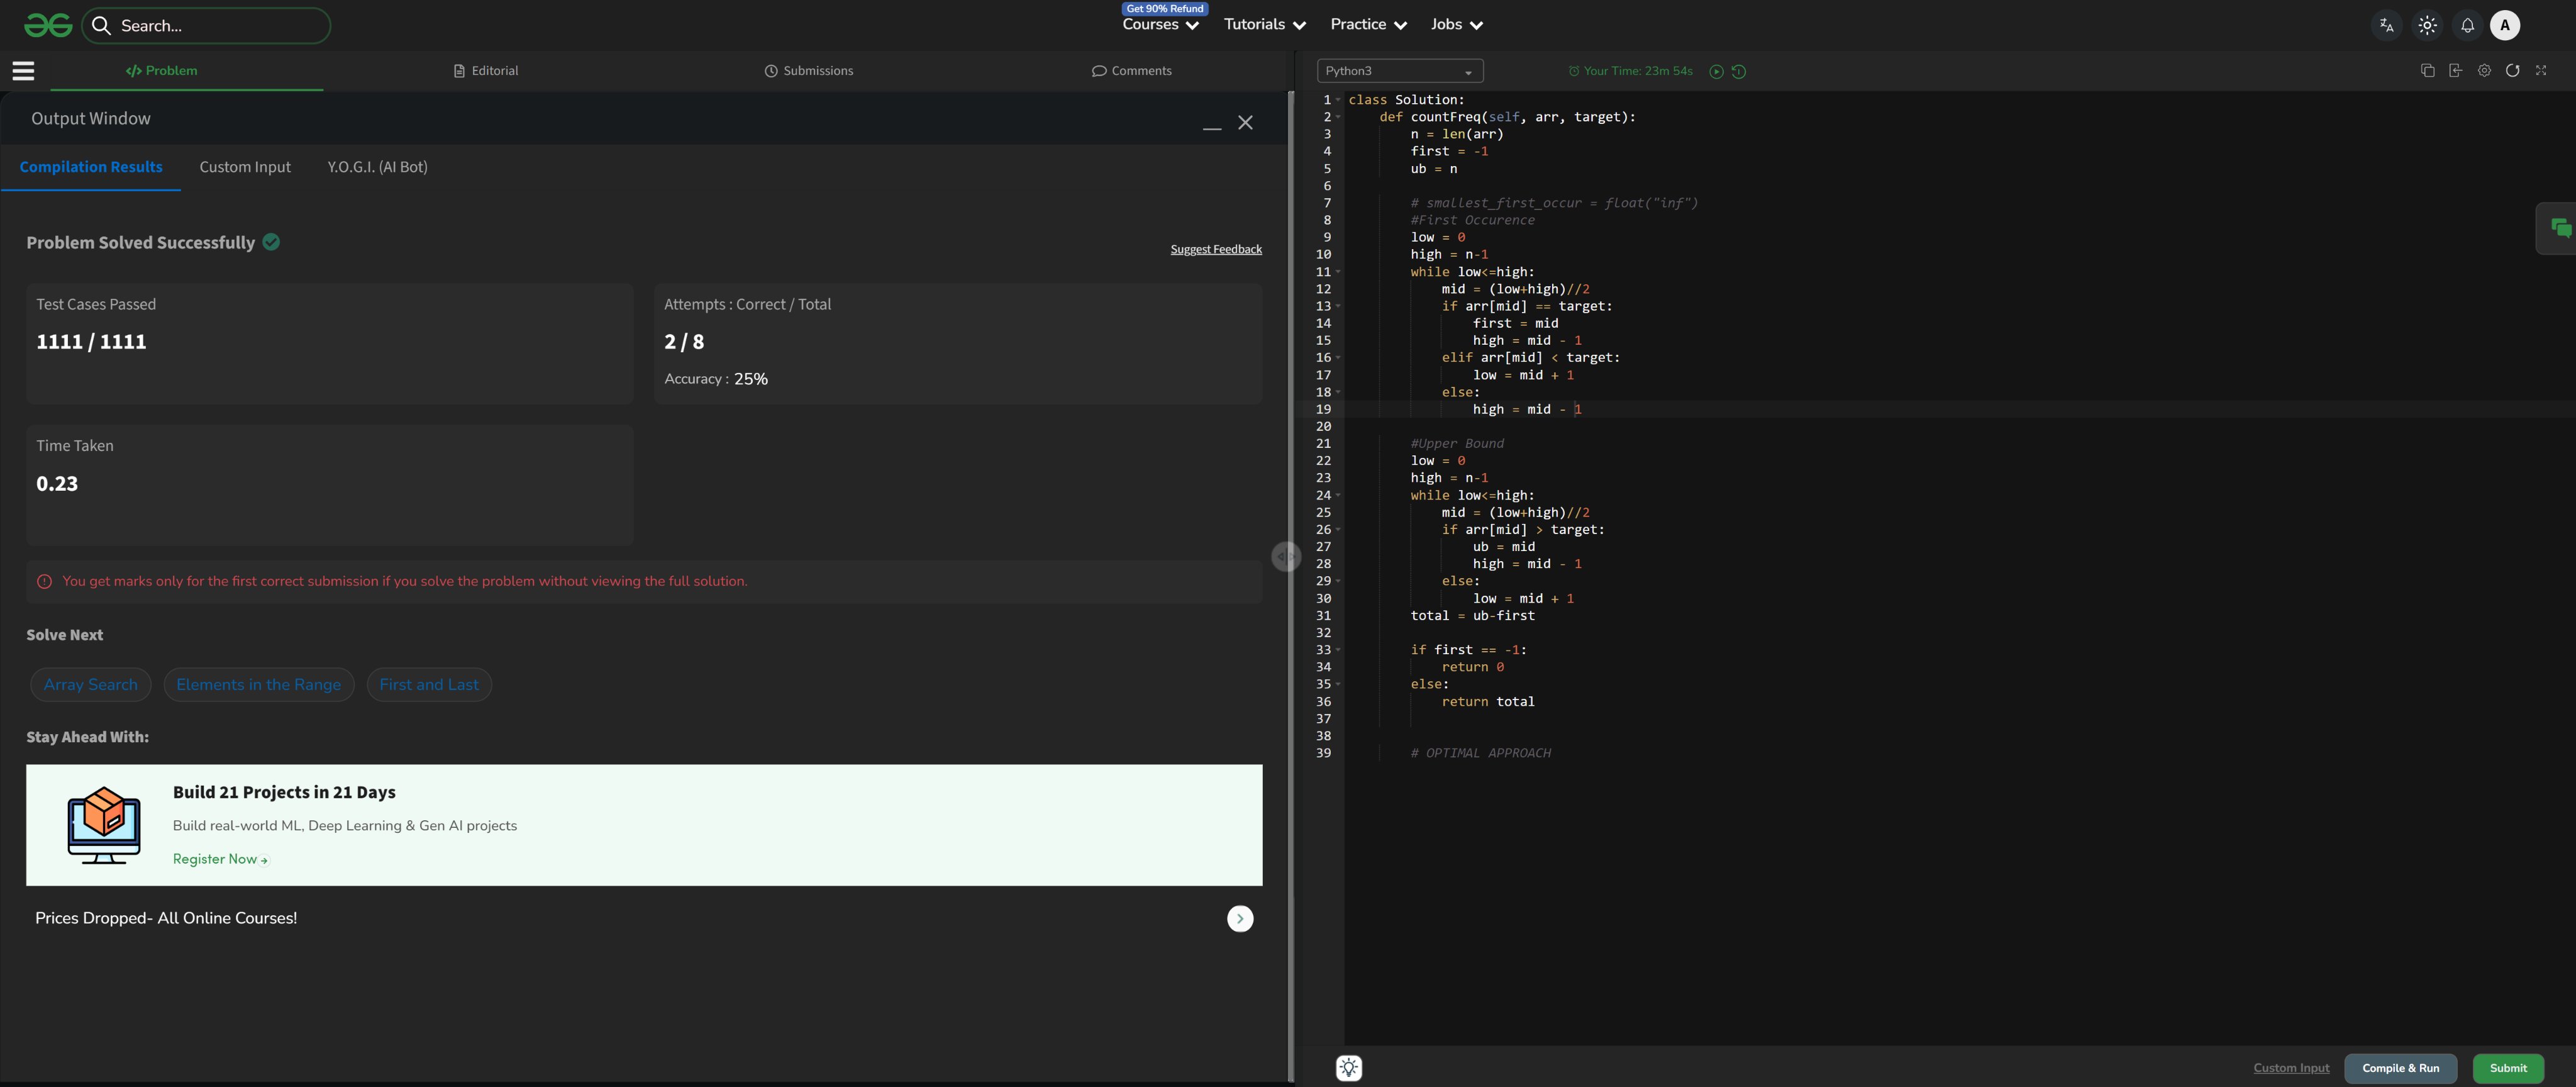Image resolution: width=2576 pixels, height=1087 pixels.
Task: Click the copy code icon in editor toolbar
Action: [x=2427, y=70]
